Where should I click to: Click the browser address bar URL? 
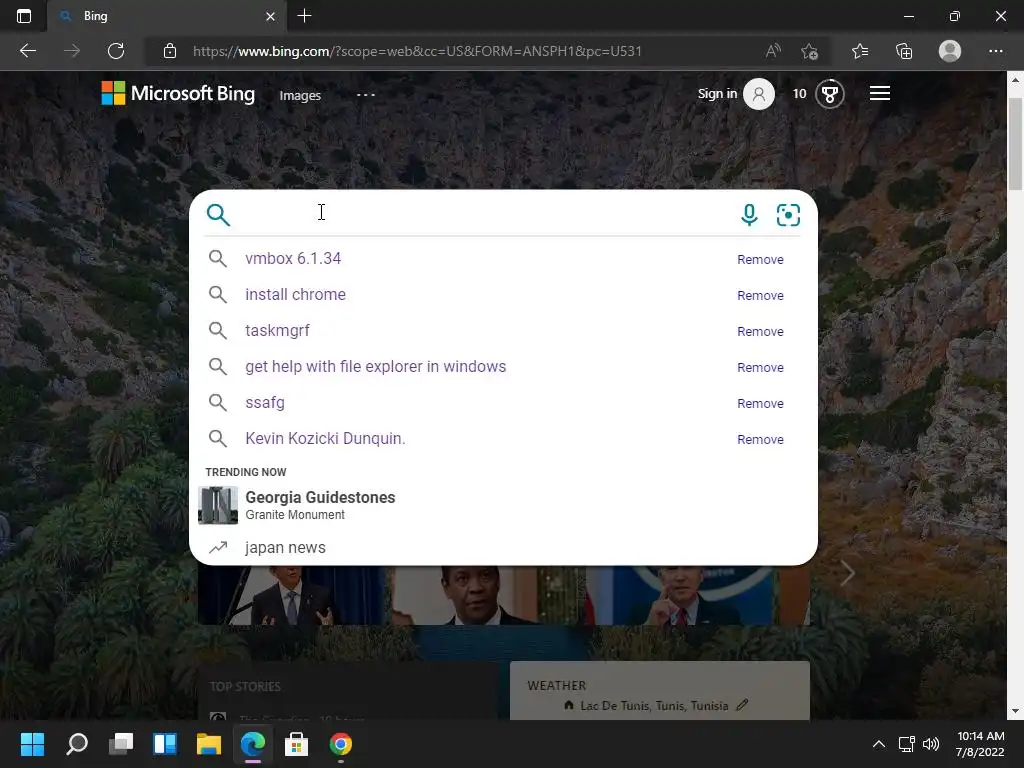[x=417, y=51]
